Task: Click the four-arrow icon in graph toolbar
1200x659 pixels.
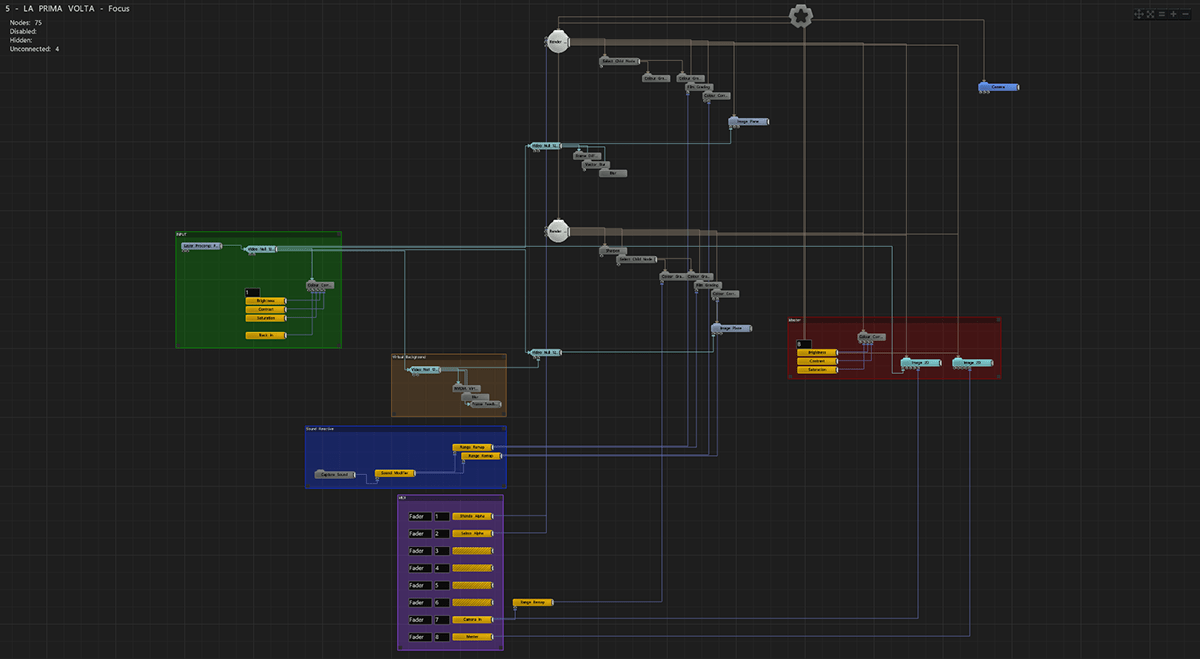Action: point(1139,14)
